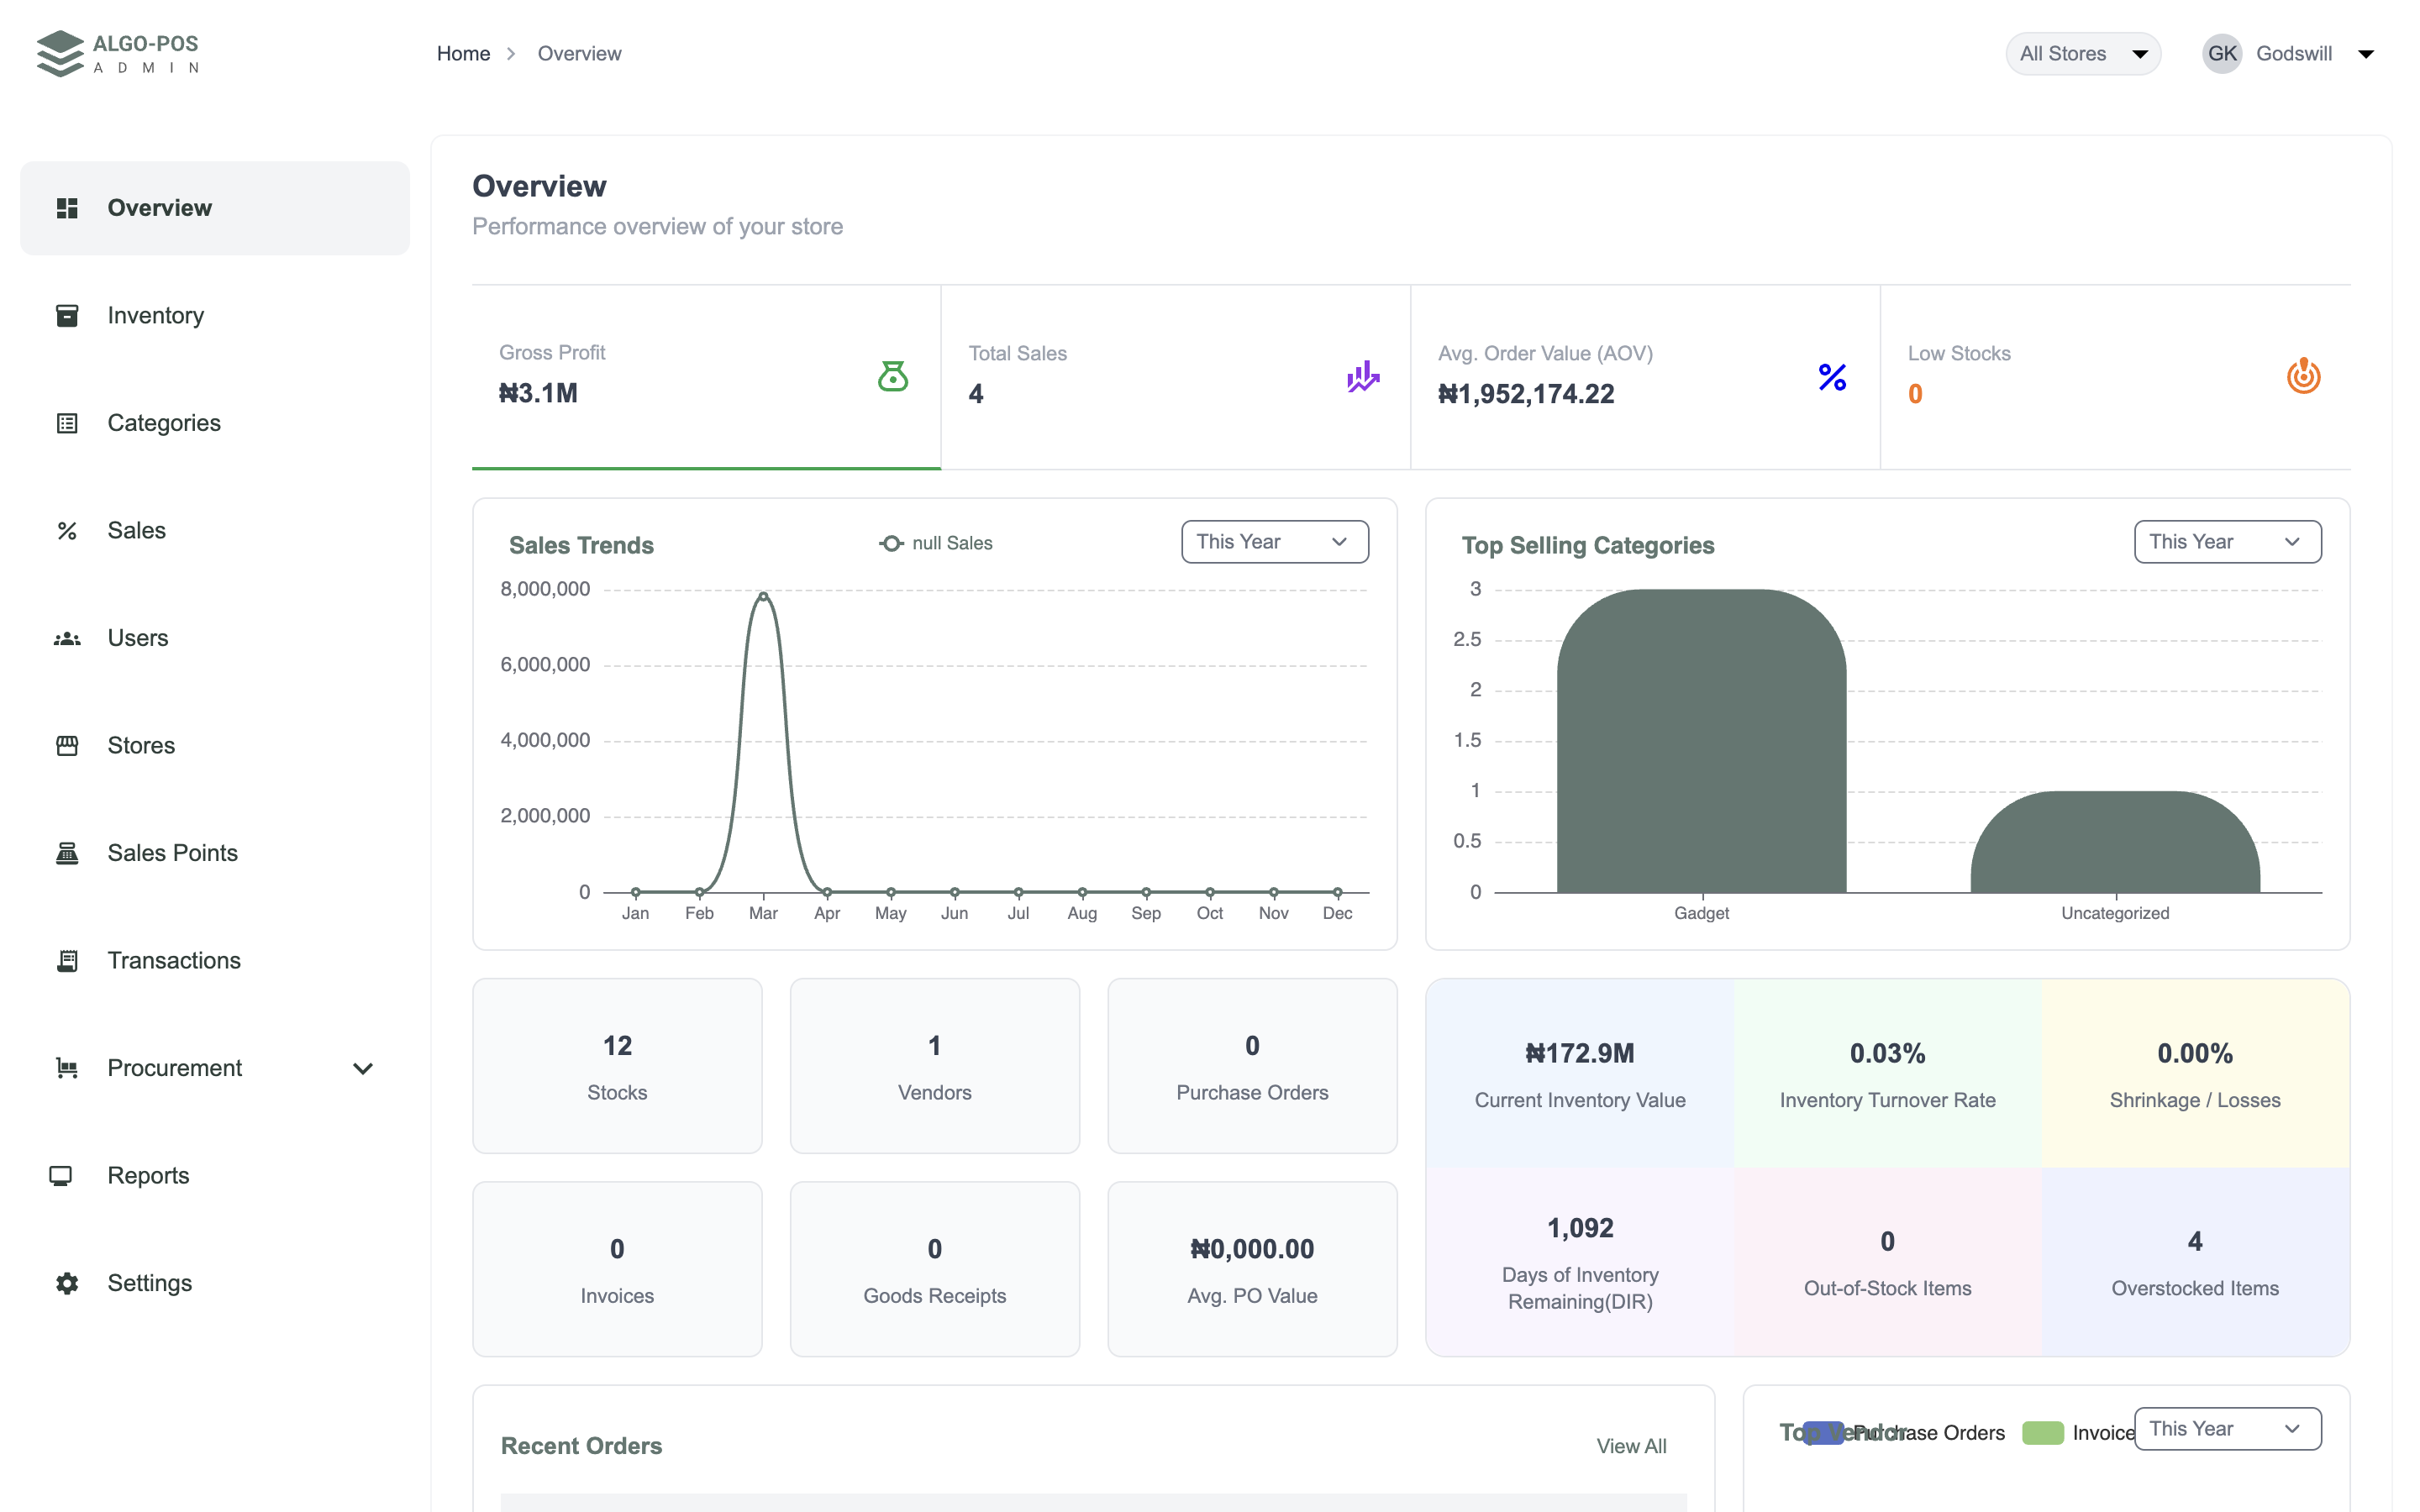Click View All for Recent Orders

pos(1631,1446)
